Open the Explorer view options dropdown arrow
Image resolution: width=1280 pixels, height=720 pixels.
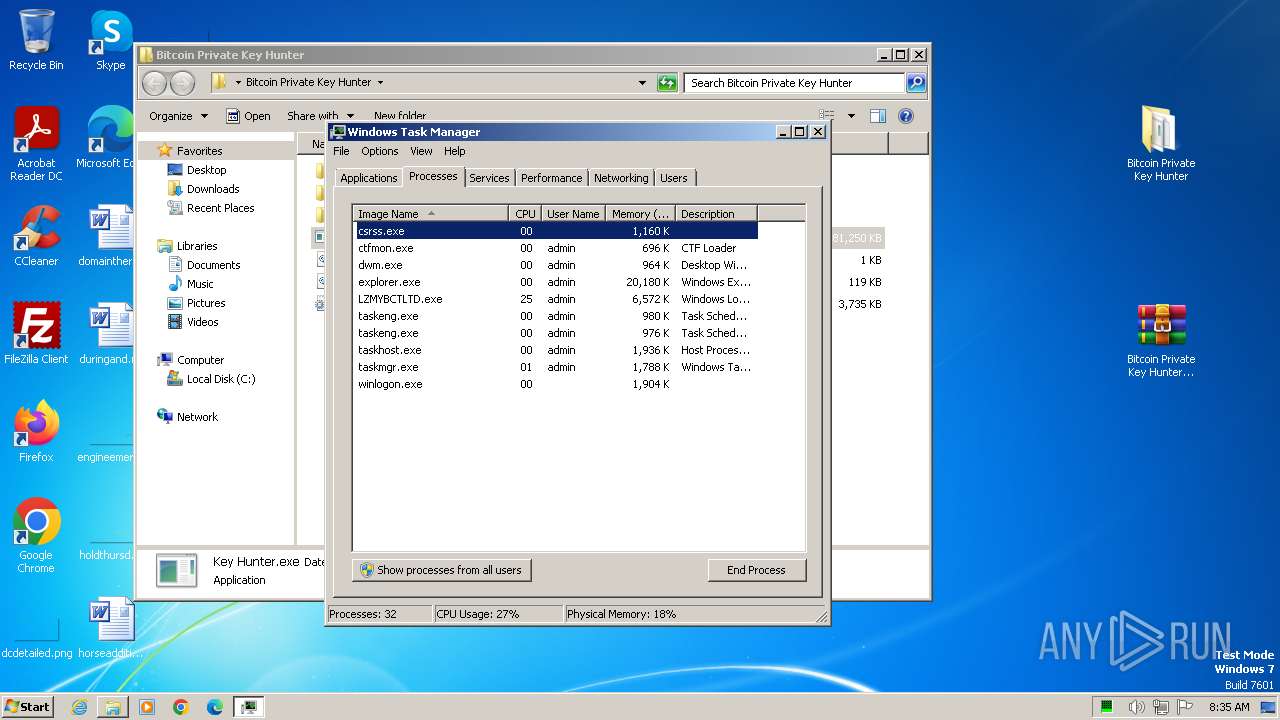(x=851, y=116)
